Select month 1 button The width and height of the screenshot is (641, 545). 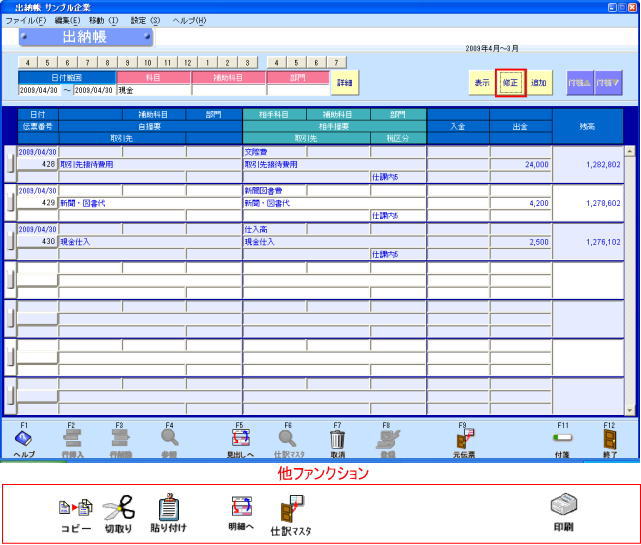point(208,63)
